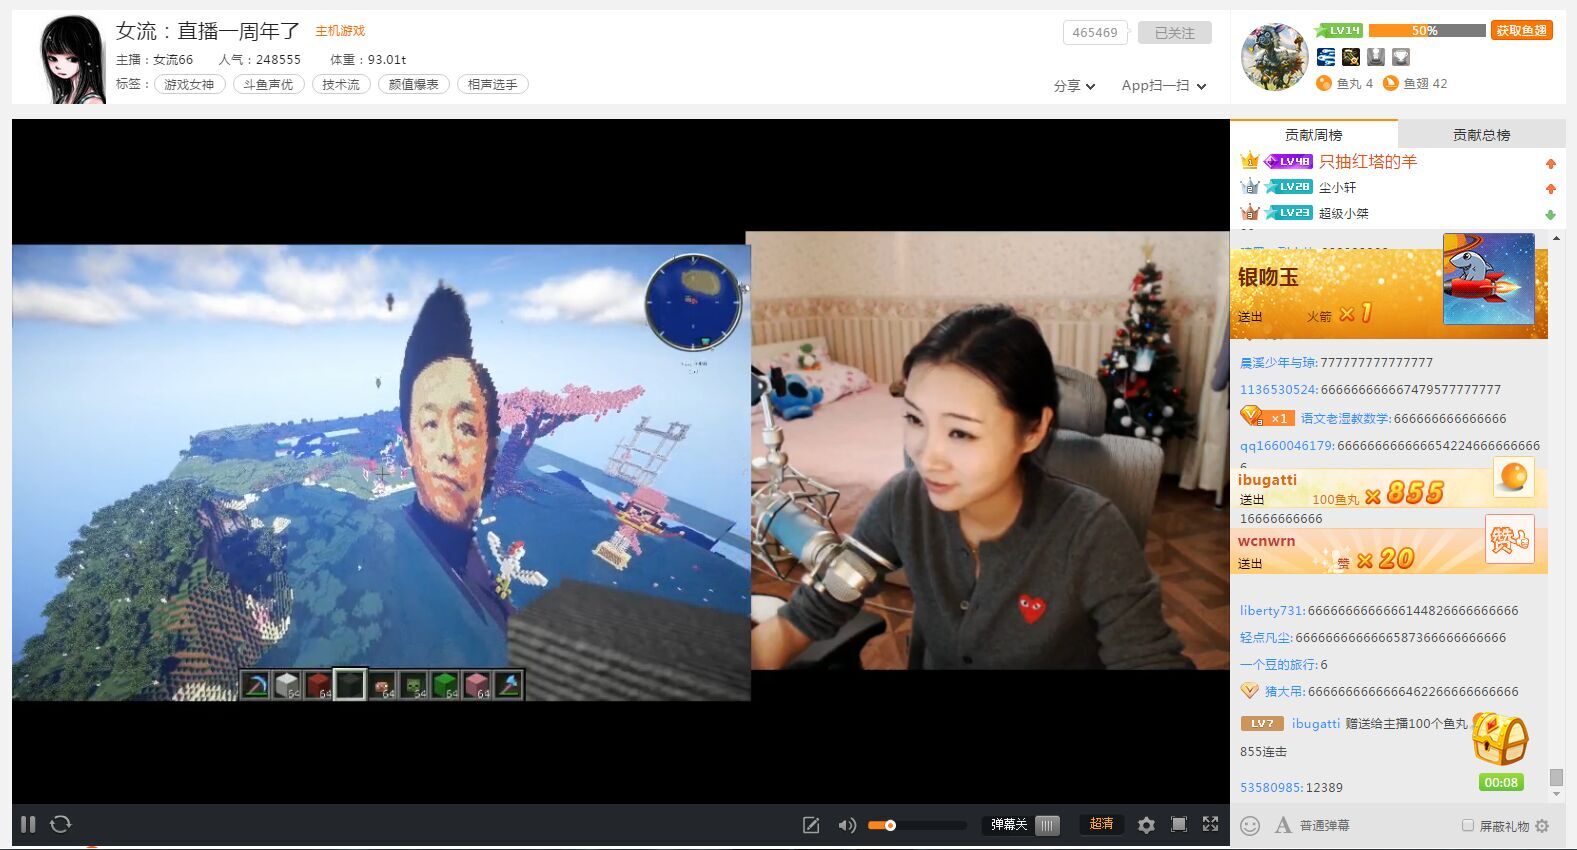This screenshot has width=1577, height=850.
Task: Click the LV7 badge in chat
Action: (1262, 723)
